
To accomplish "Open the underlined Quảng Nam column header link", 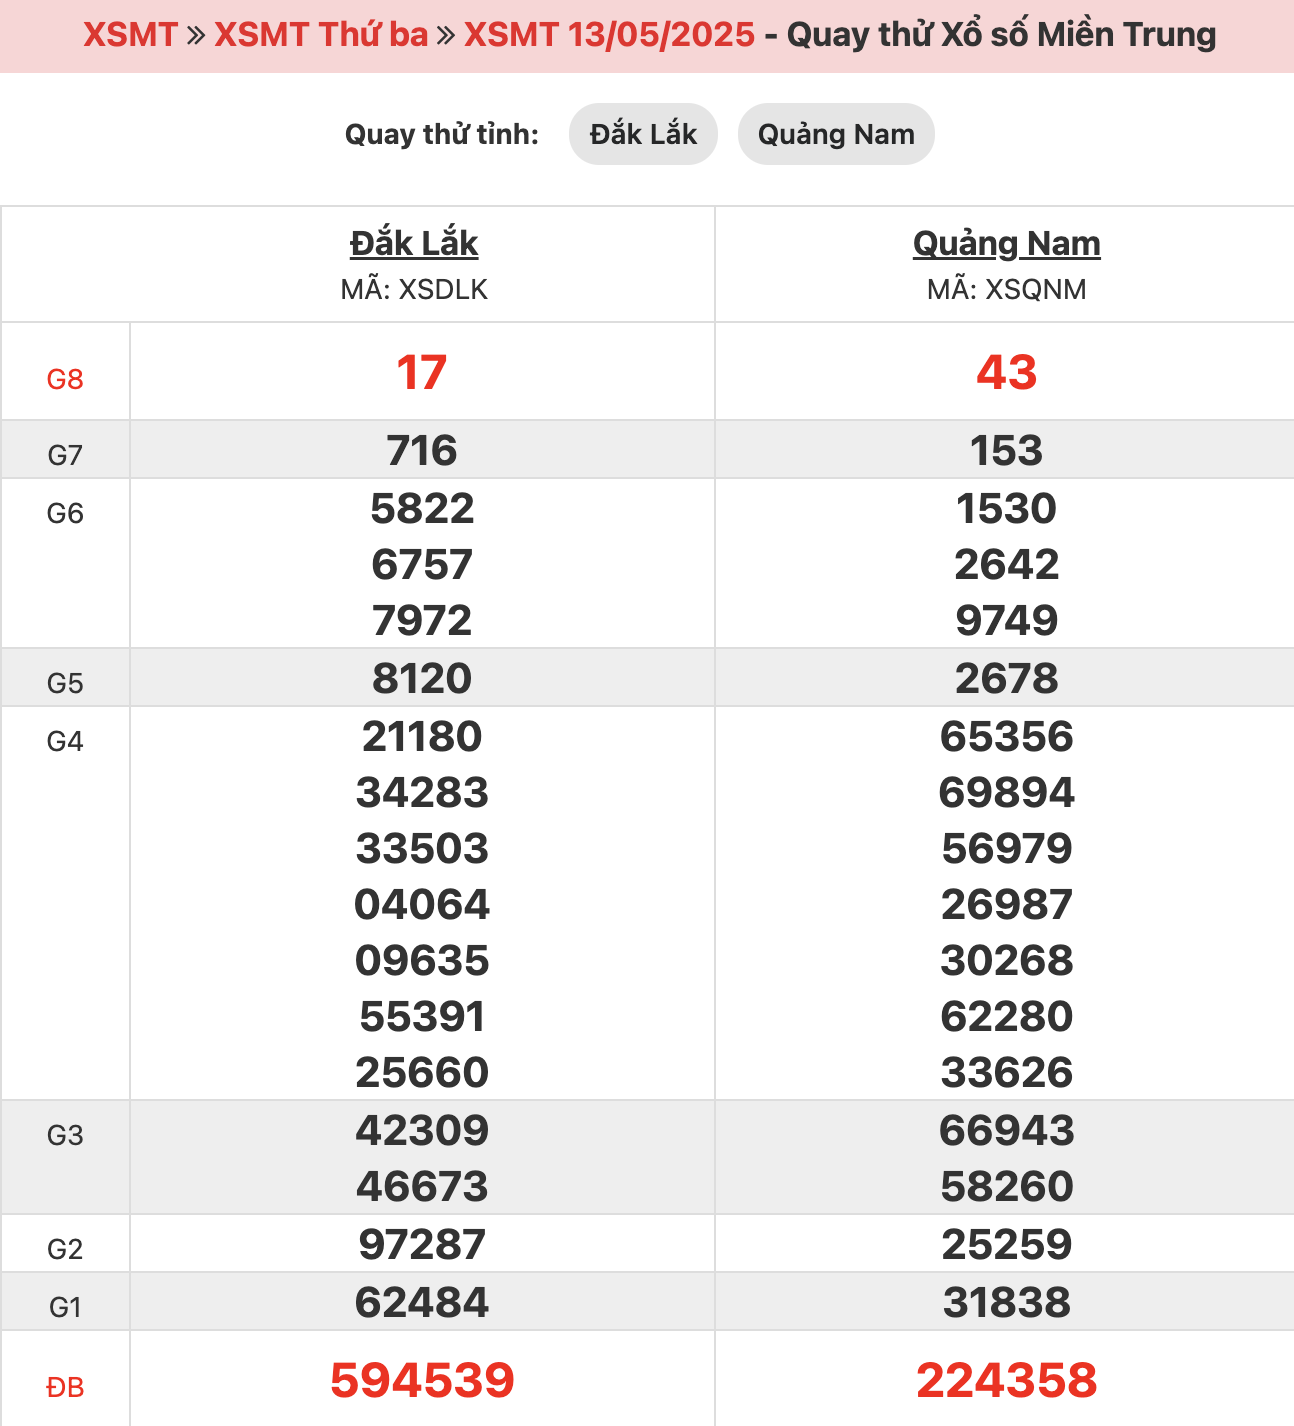I will 1006,243.
